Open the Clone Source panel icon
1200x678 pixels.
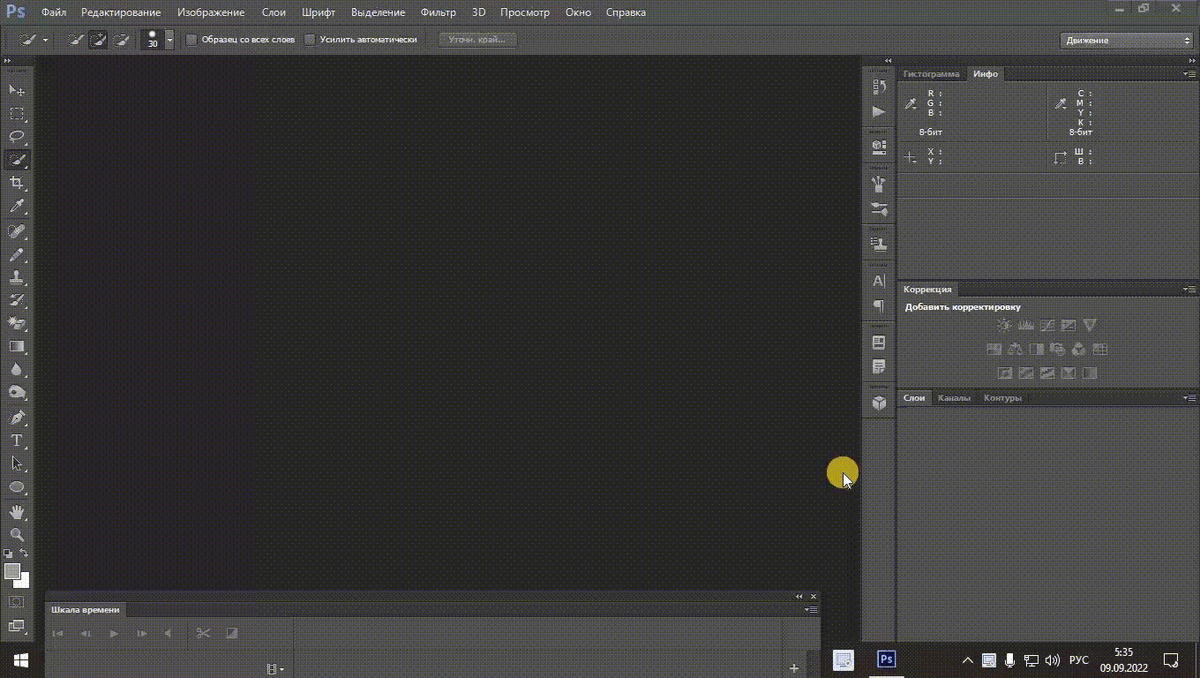click(879, 243)
